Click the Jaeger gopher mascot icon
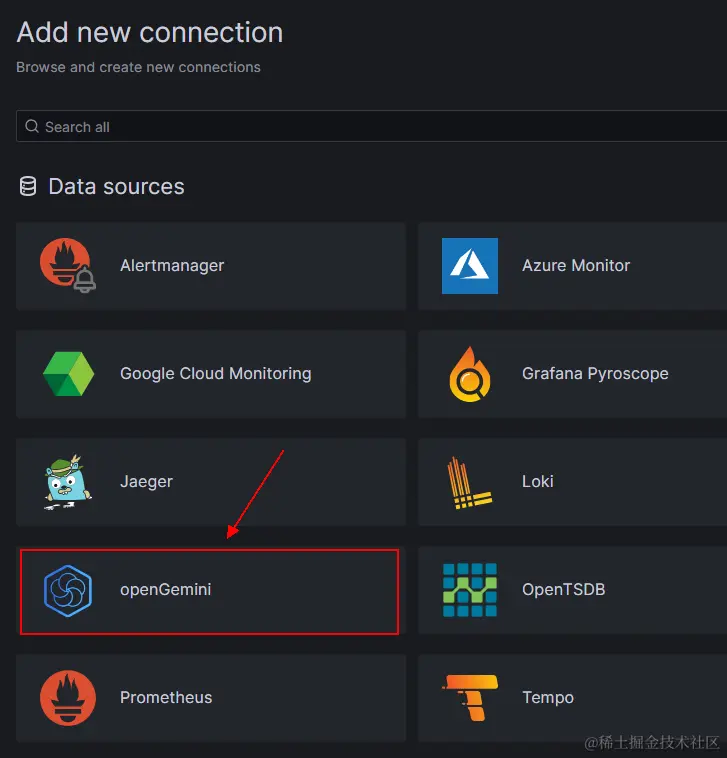Screen dimensions: 727x758 [68, 482]
